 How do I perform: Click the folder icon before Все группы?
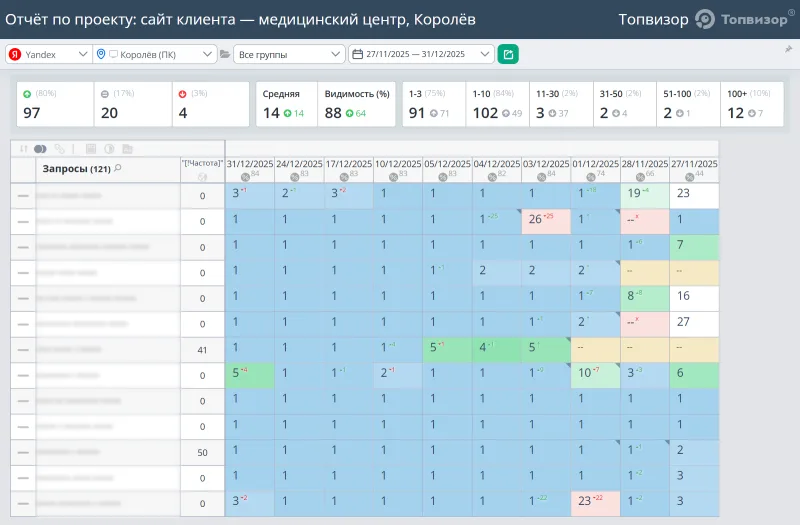coord(224,54)
